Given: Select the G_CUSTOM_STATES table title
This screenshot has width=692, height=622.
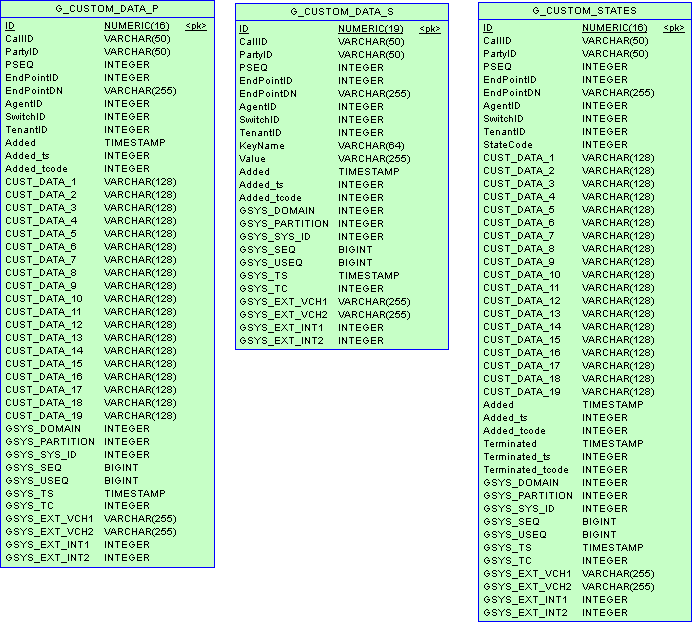Looking at the screenshot, I should point(584,11).
